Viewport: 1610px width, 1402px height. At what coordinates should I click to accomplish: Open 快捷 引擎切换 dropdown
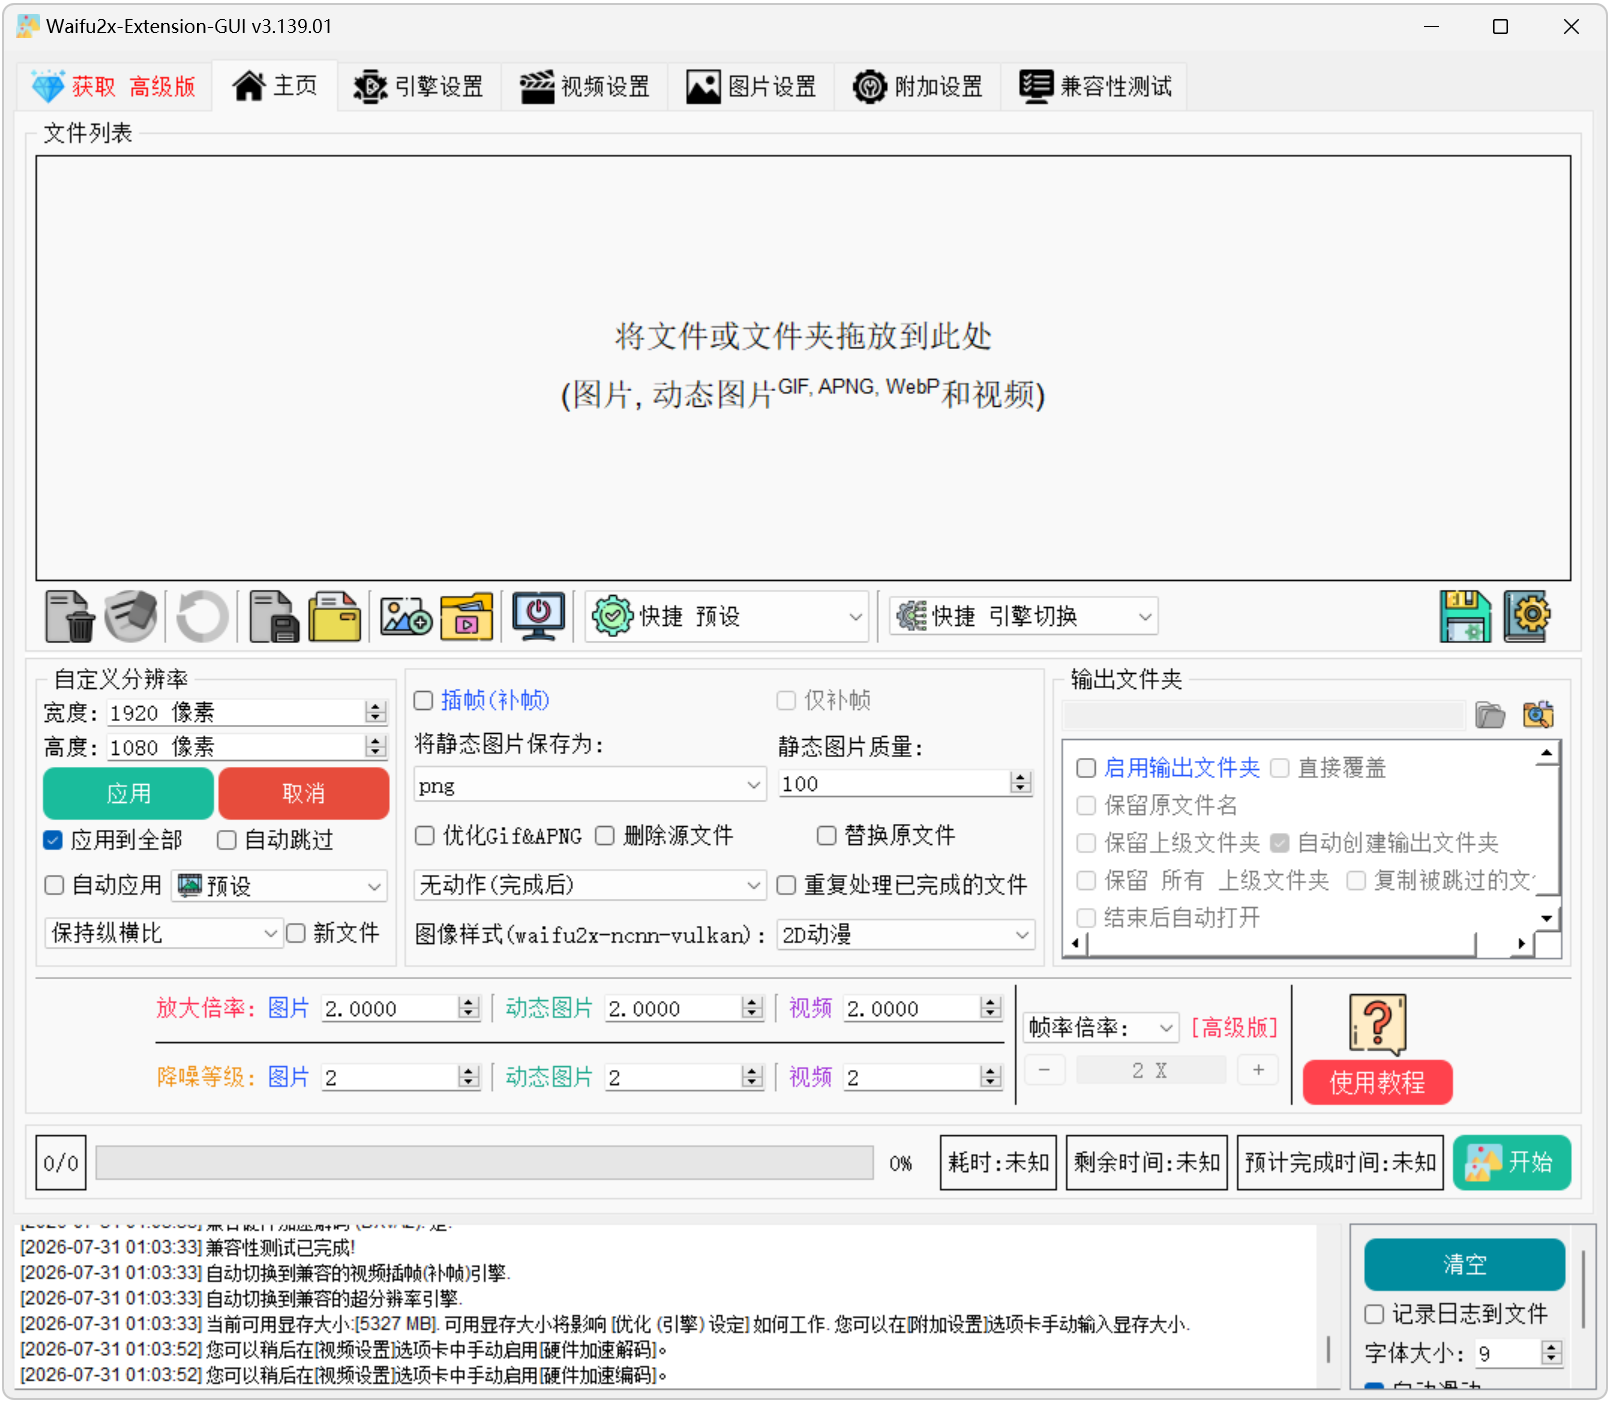[1025, 616]
